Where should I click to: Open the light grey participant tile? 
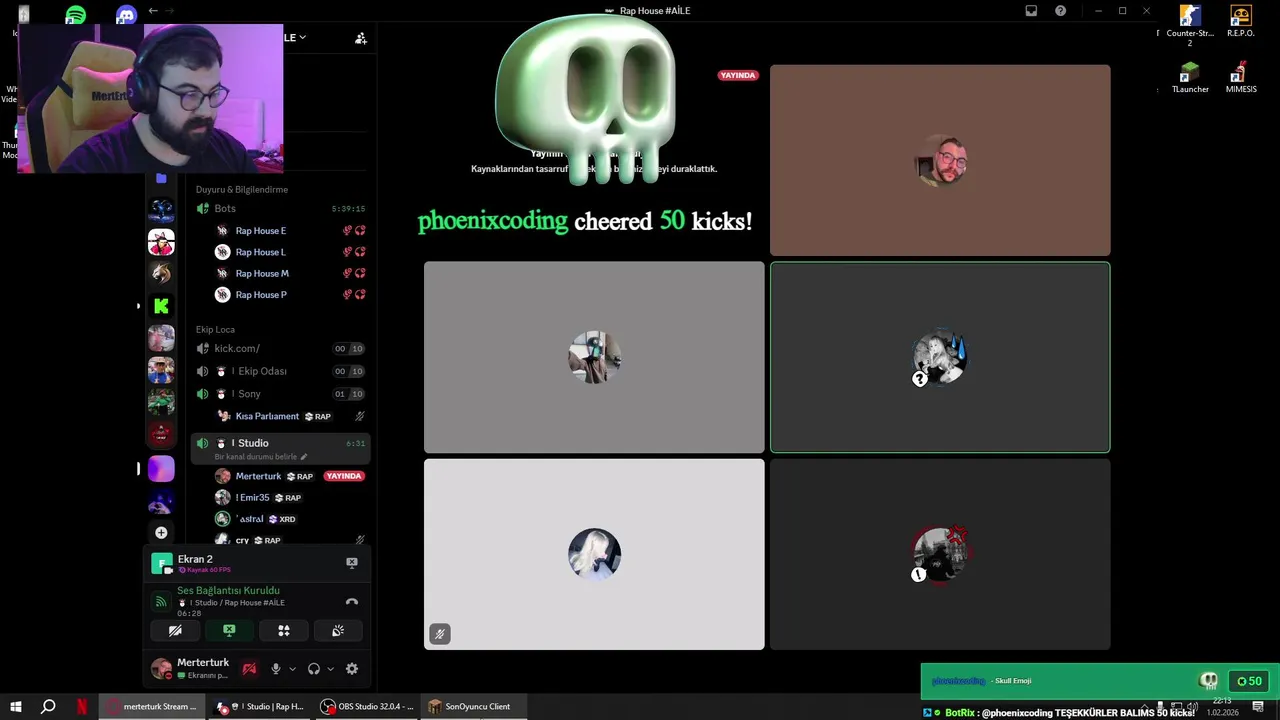pyautogui.click(x=594, y=554)
